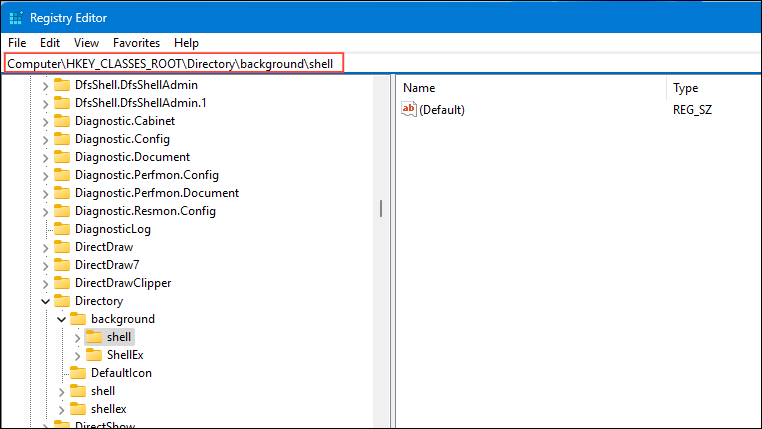This screenshot has width=762, height=429.
Task: Select the DirectDrawClipper key label
Action: point(123,283)
